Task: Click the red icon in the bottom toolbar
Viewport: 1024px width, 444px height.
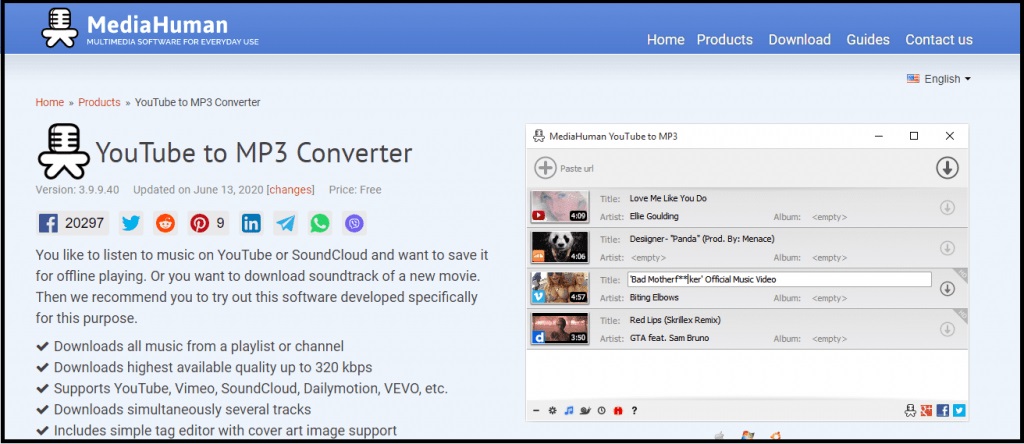Action: 618,411
